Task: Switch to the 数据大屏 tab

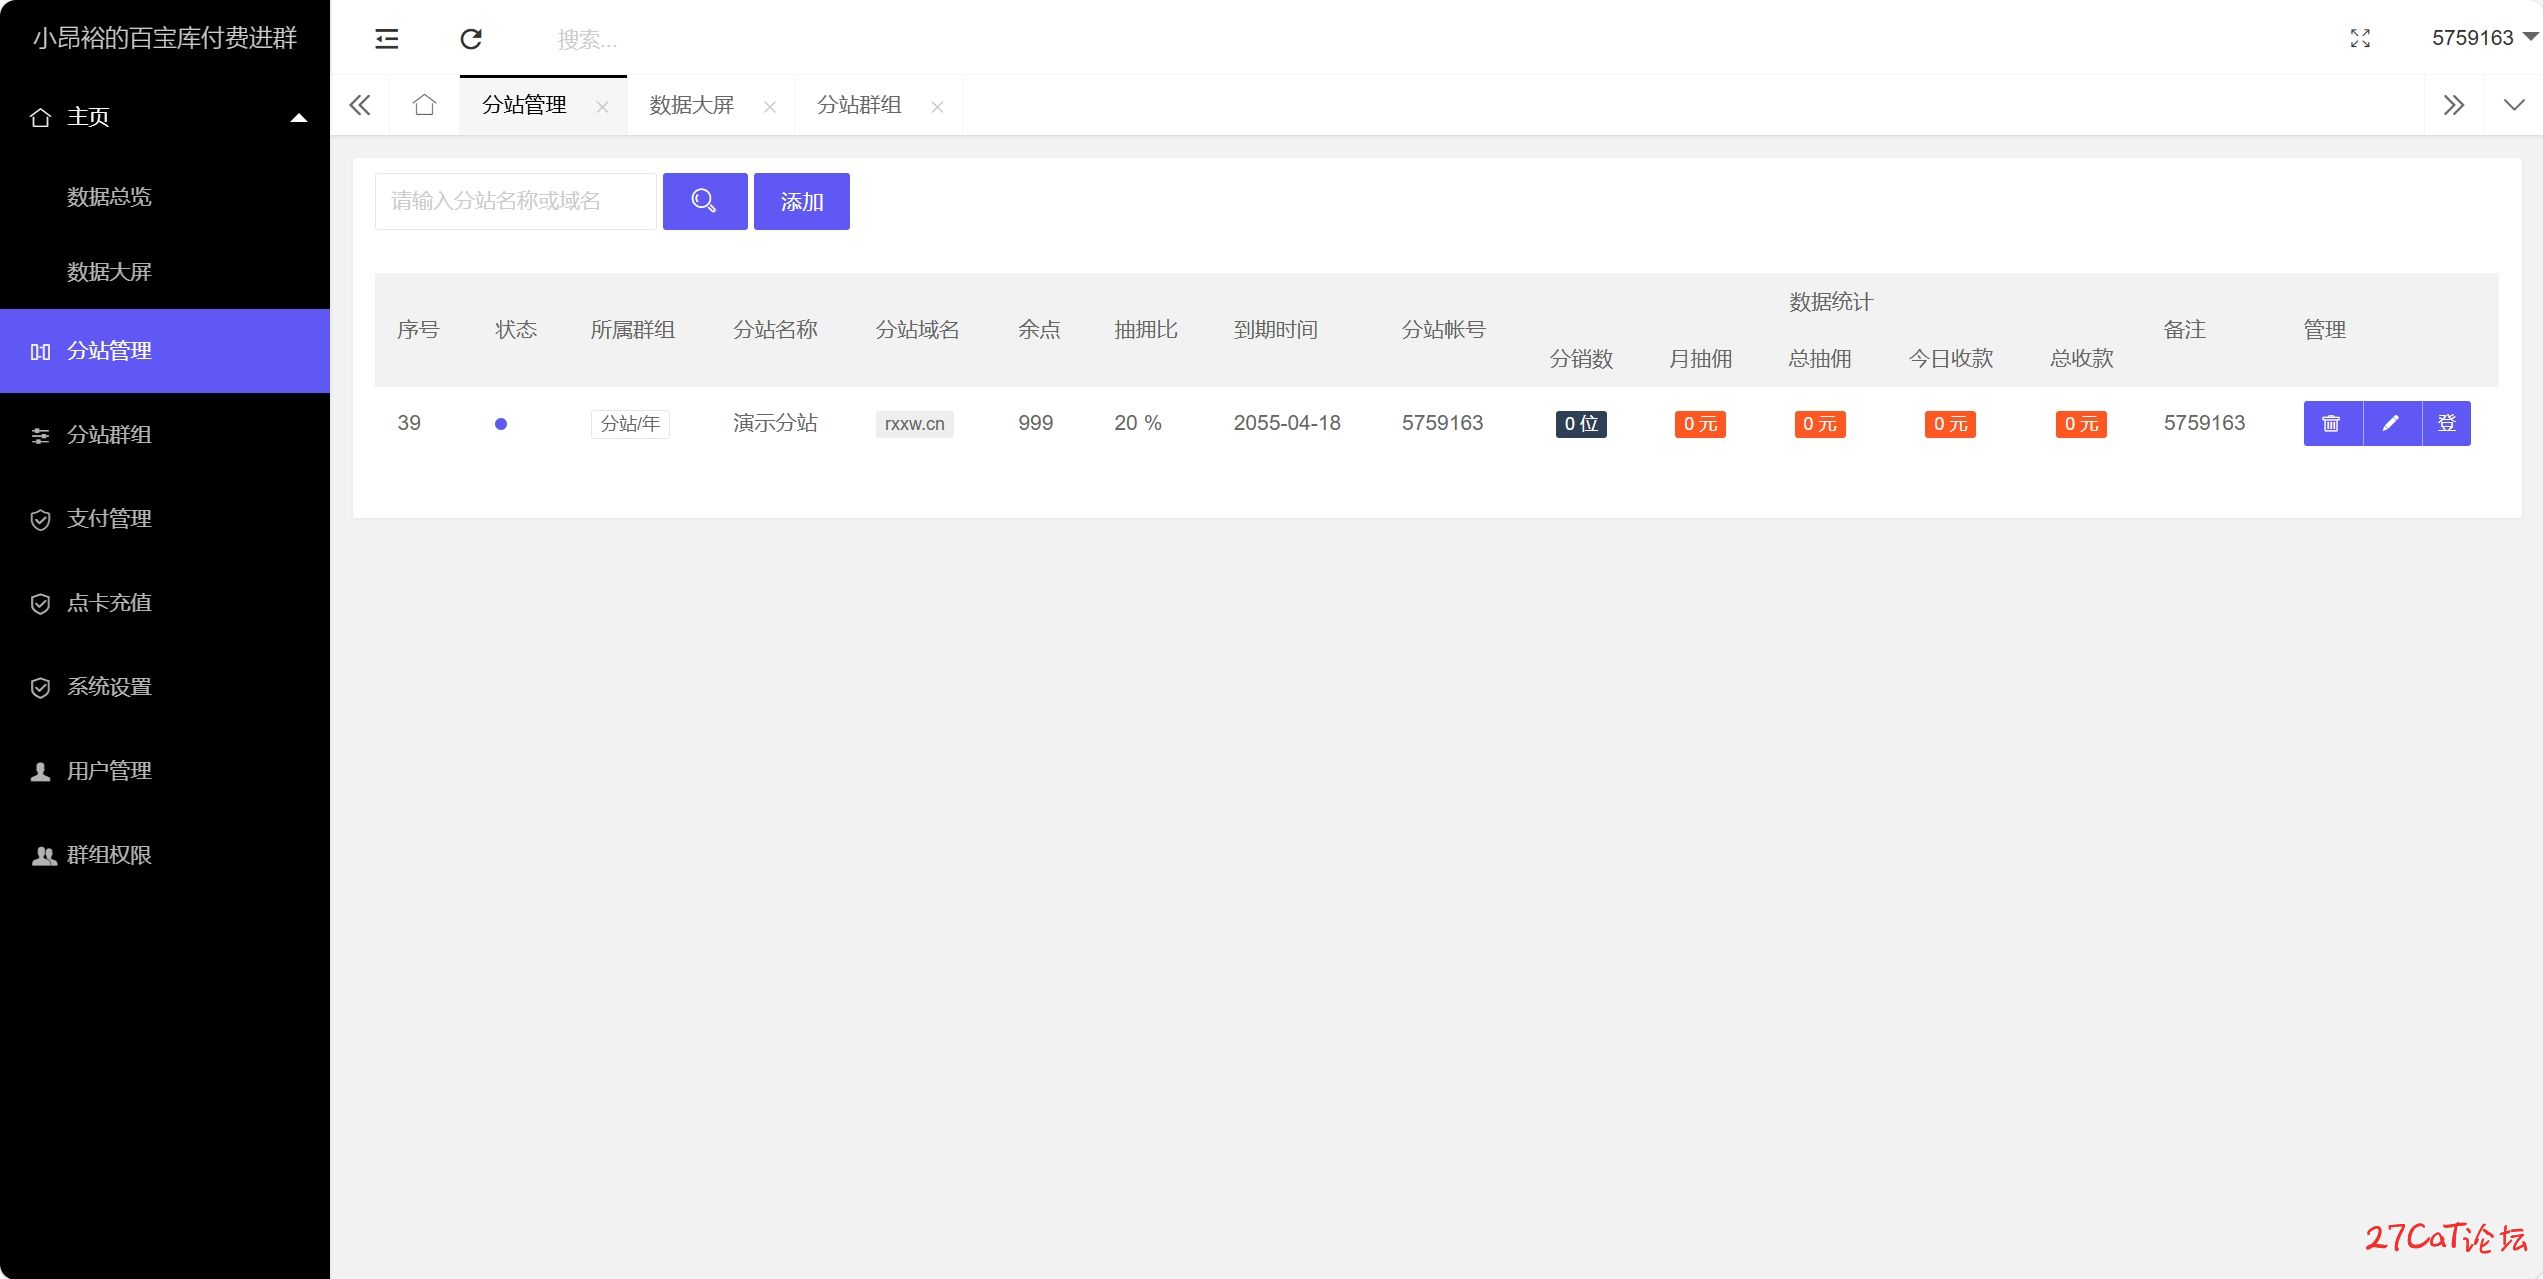Action: coord(691,105)
